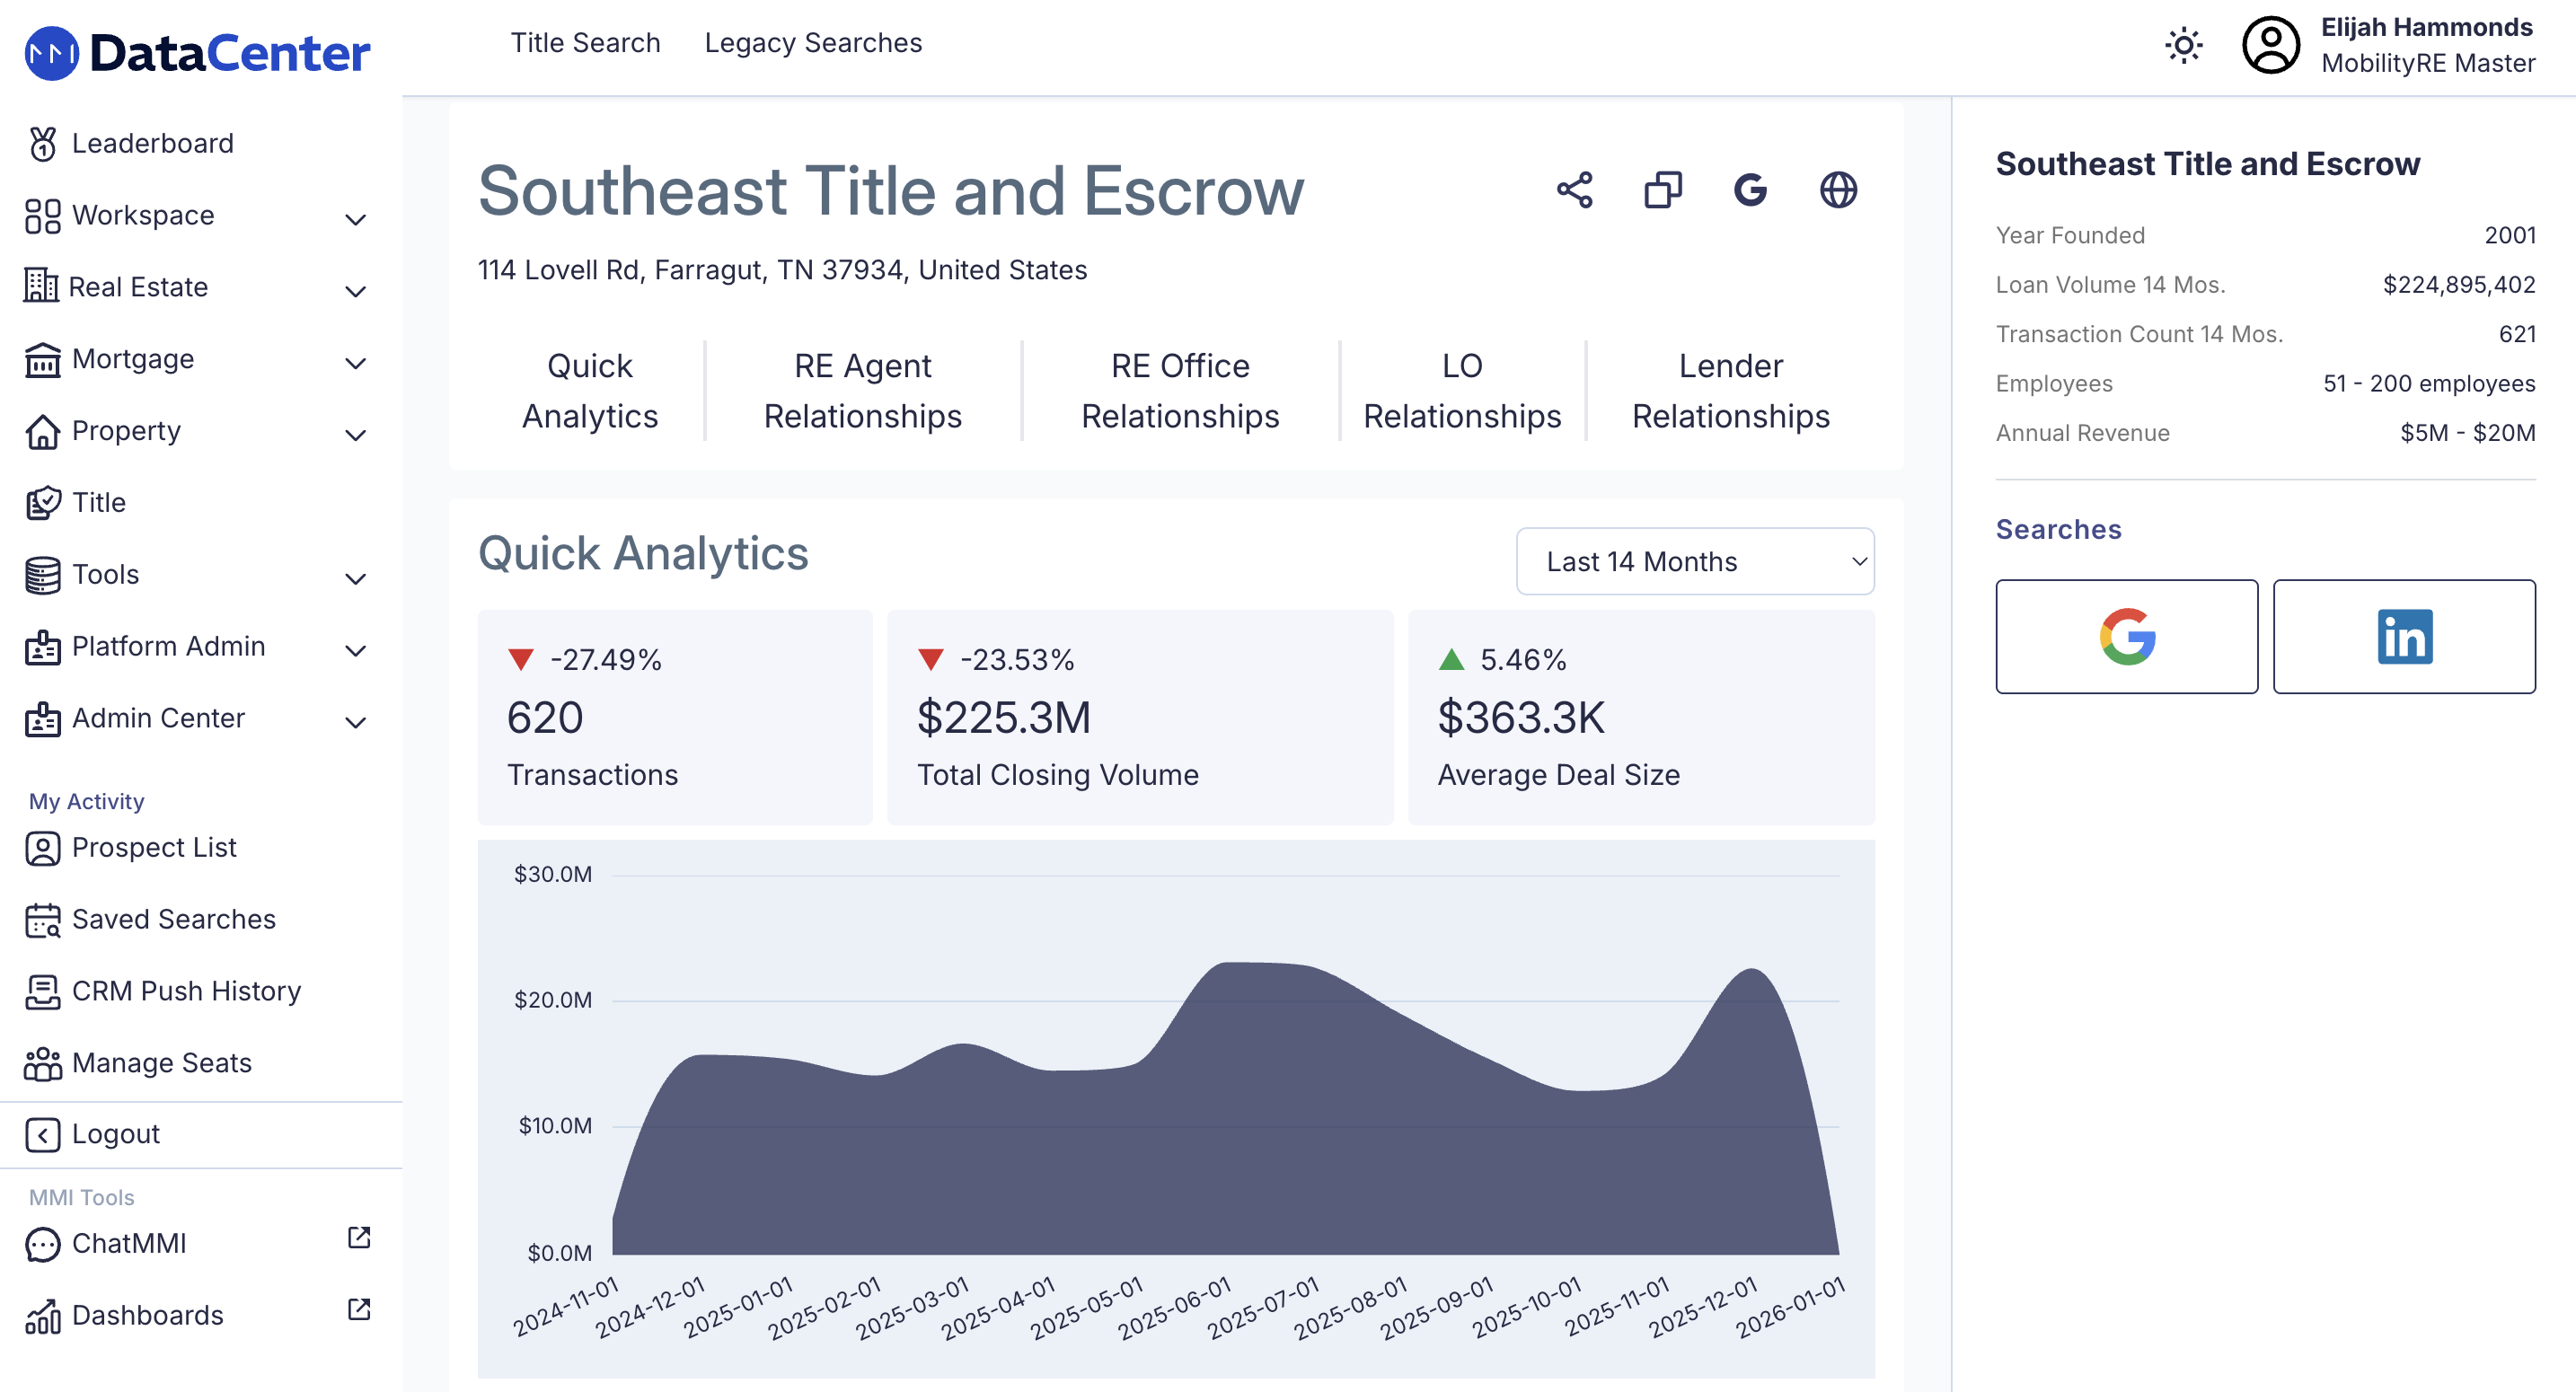Switch to RE Office Relationships tab
Image resolution: width=2576 pixels, height=1392 pixels.
pyautogui.click(x=1180, y=391)
